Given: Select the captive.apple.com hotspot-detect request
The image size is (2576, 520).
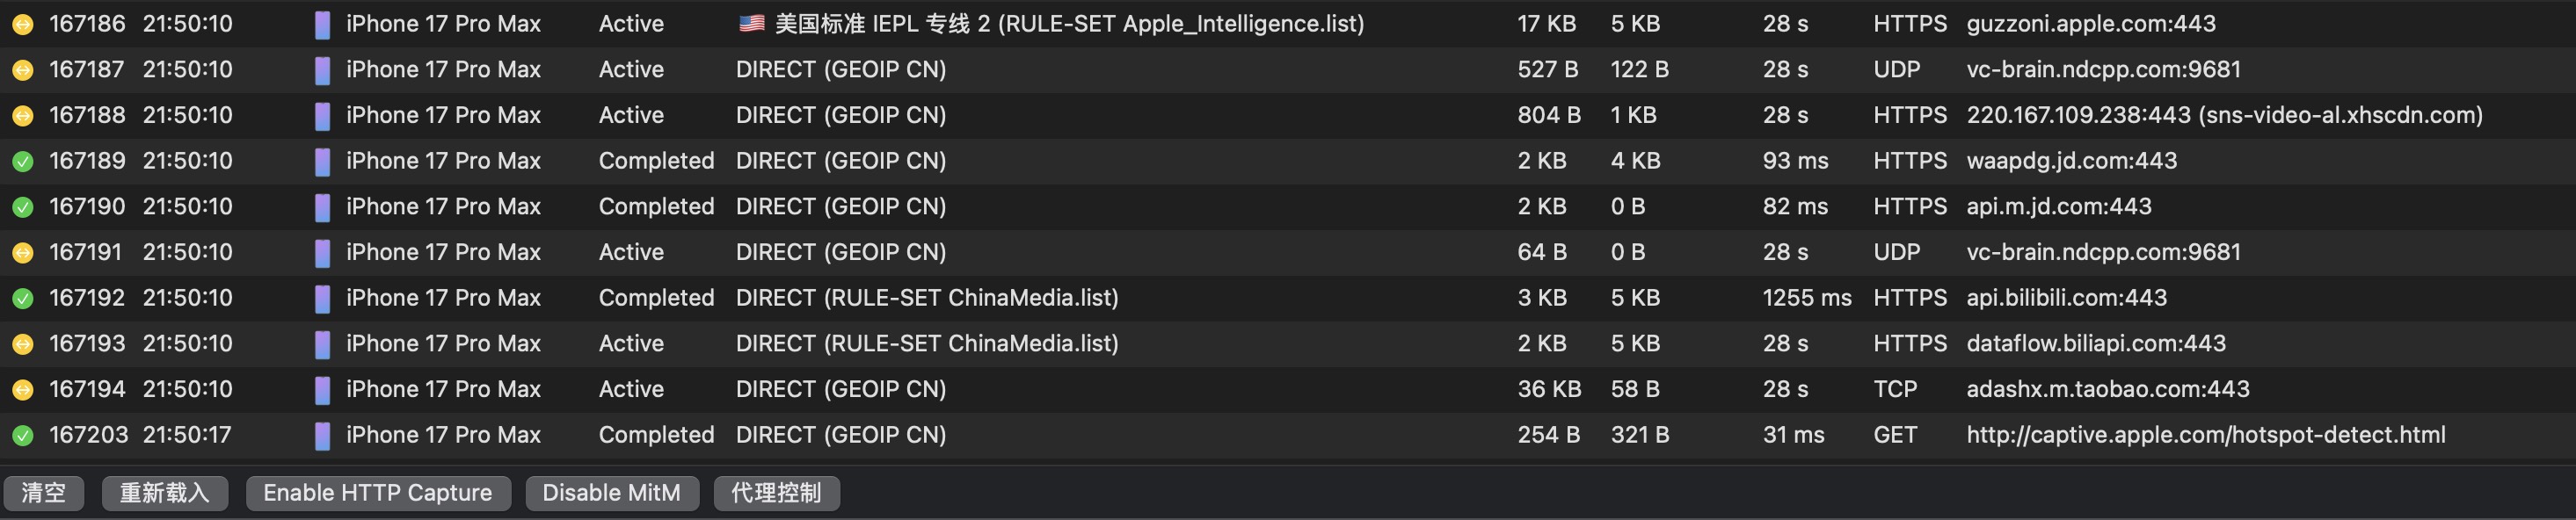Looking at the screenshot, I should [x=2205, y=435].
